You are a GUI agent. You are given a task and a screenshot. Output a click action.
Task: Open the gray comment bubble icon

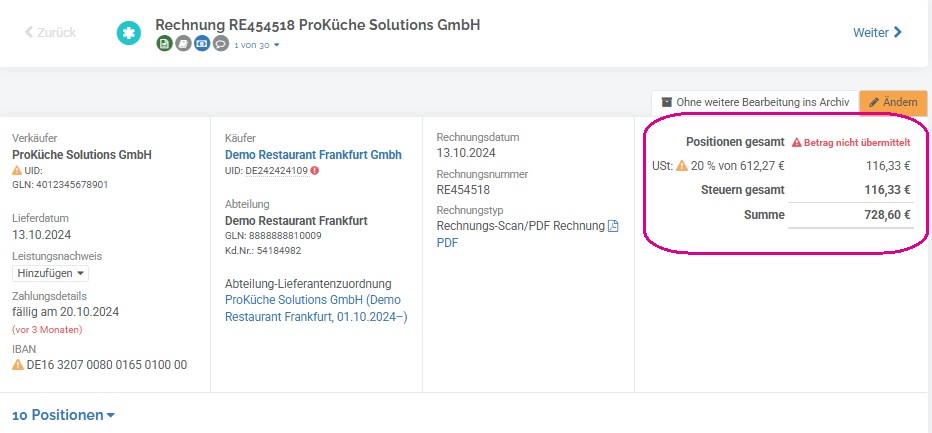pyautogui.click(x=221, y=43)
